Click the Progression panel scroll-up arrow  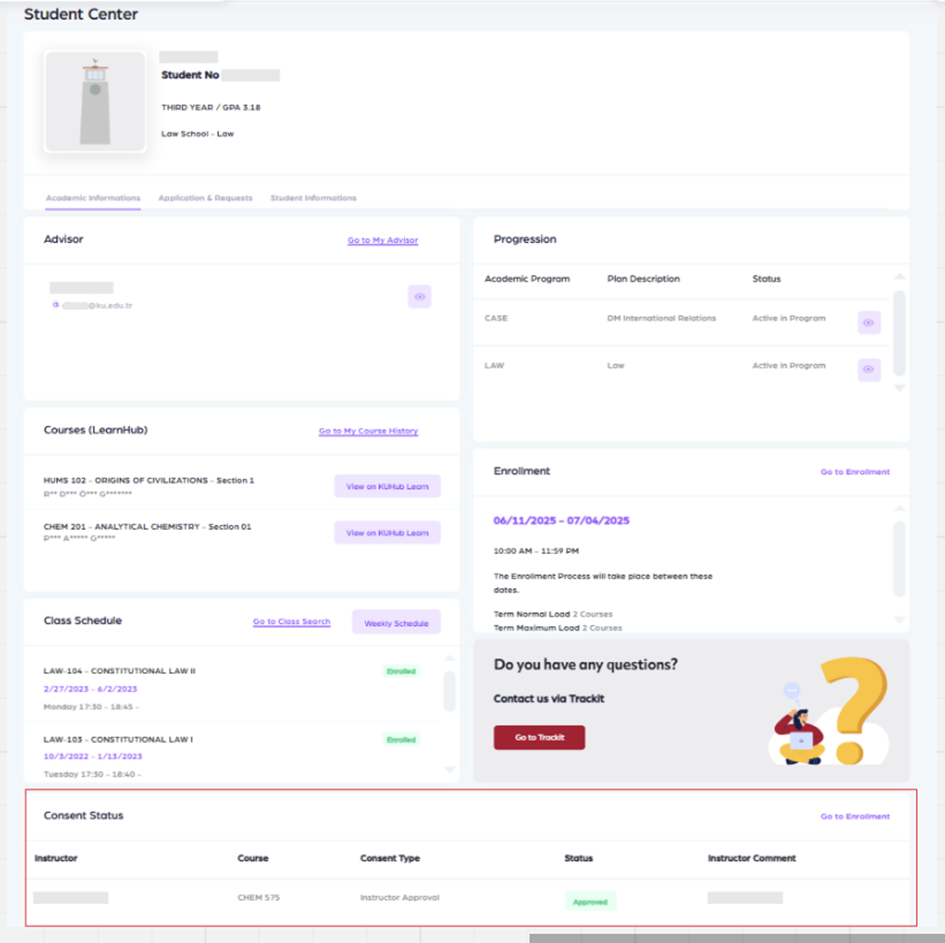tap(899, 277)
